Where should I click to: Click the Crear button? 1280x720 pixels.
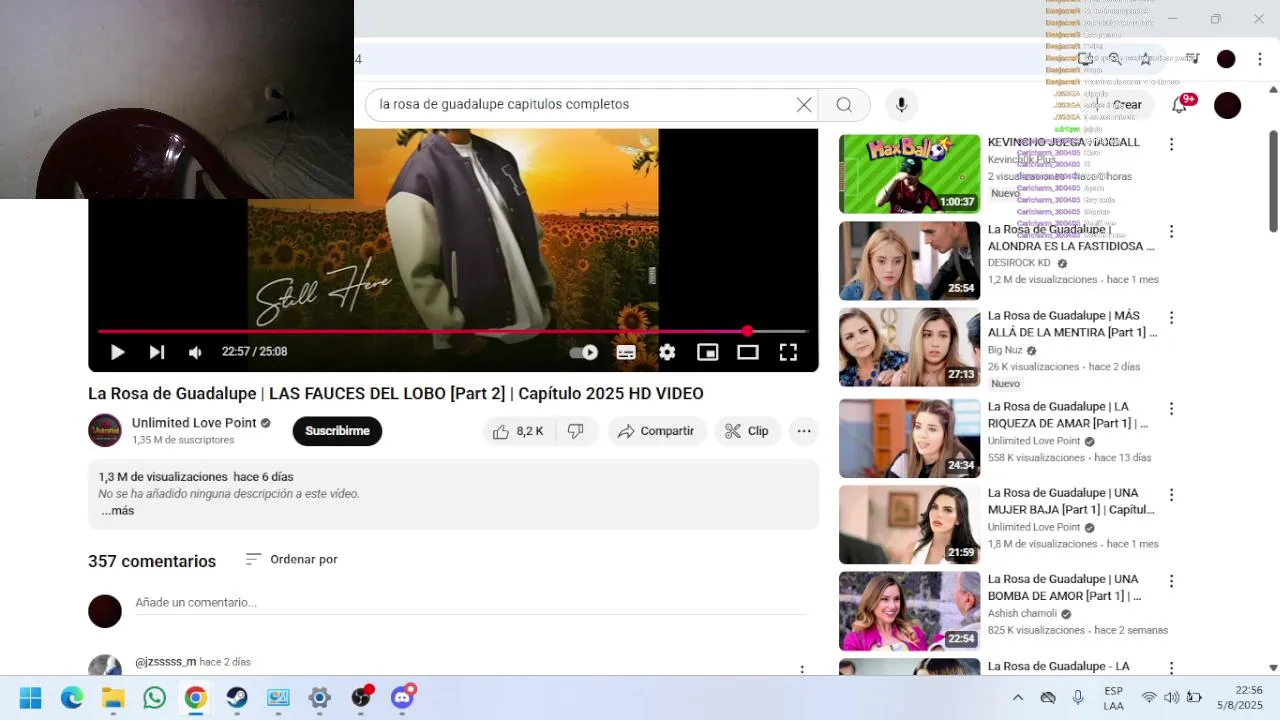pyautogui.click(x=1120, y=104)
